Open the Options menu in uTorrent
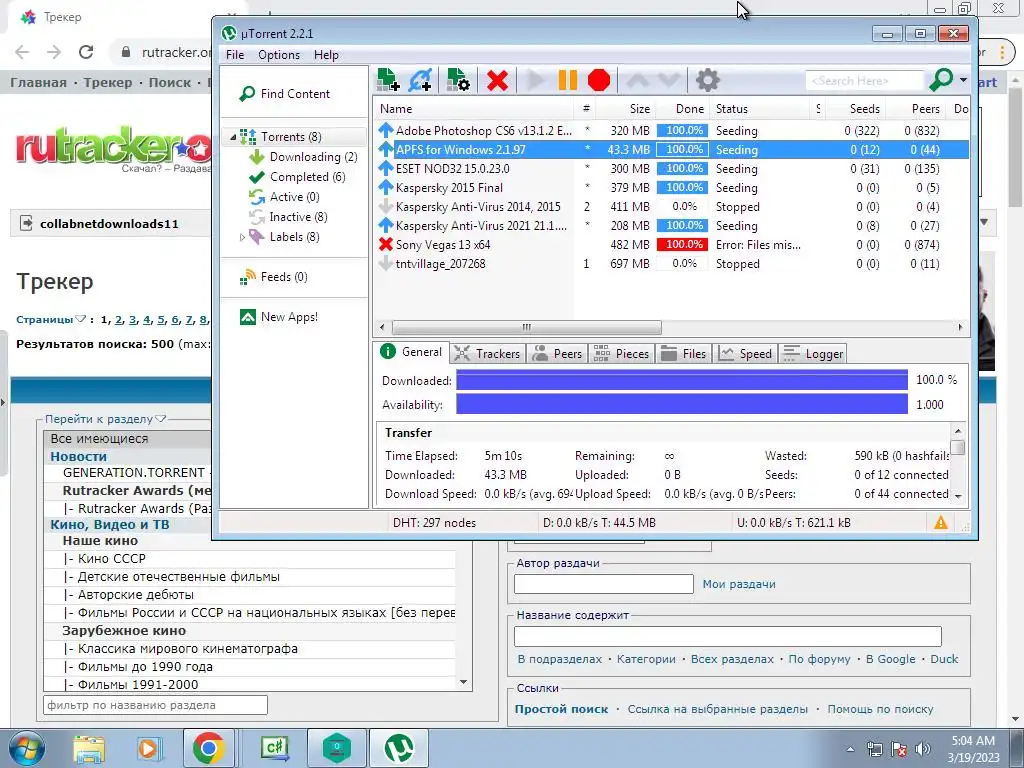Viewport: 1024px width, 768px height. click(279, 55)
